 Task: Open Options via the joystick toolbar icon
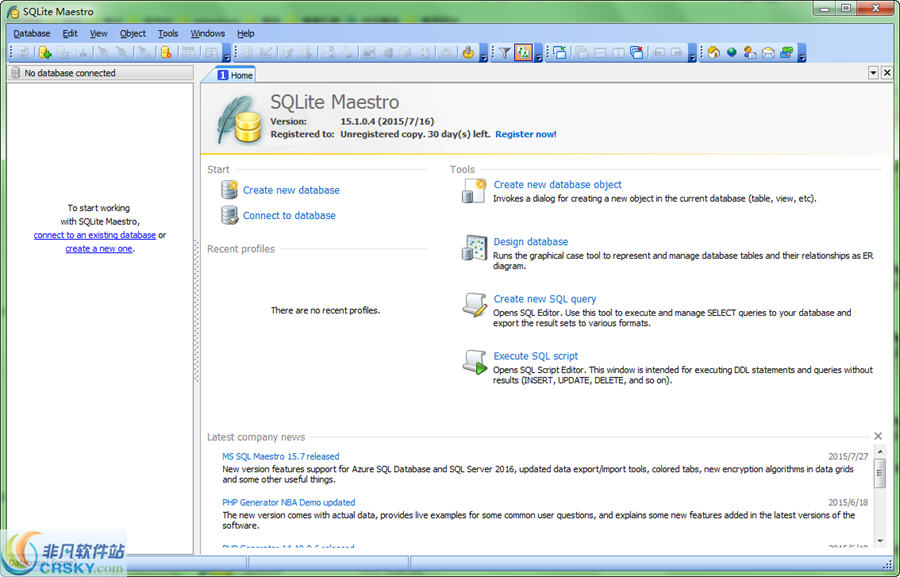pos(468,53)
